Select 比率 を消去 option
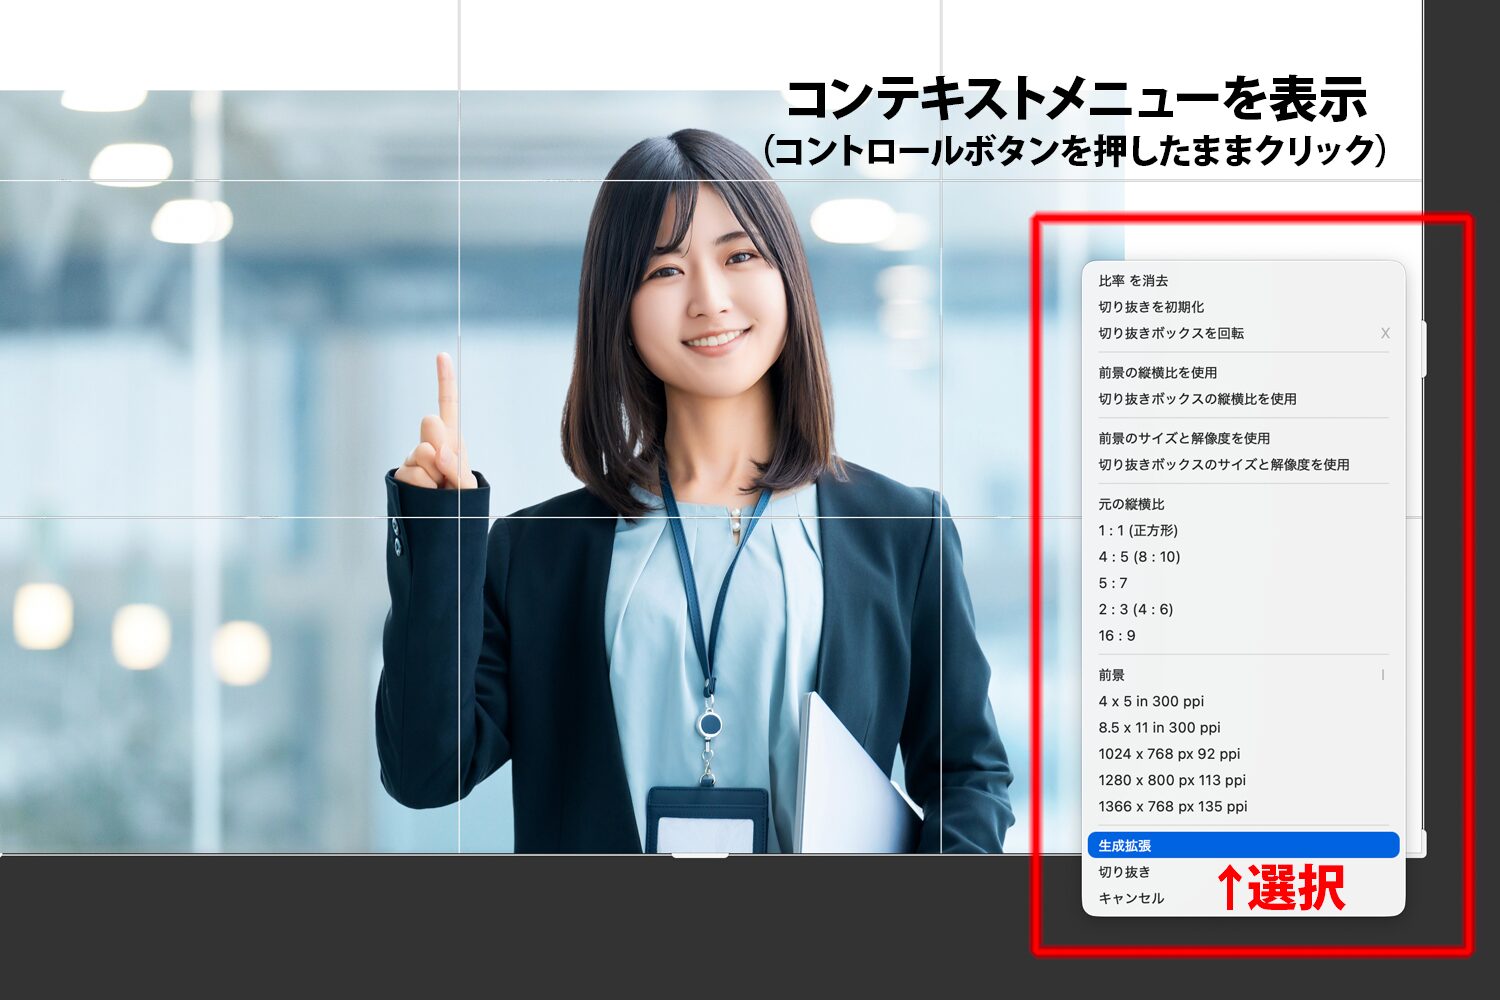Screen dimensions: 1500x1000 [x=1133, y=281]
